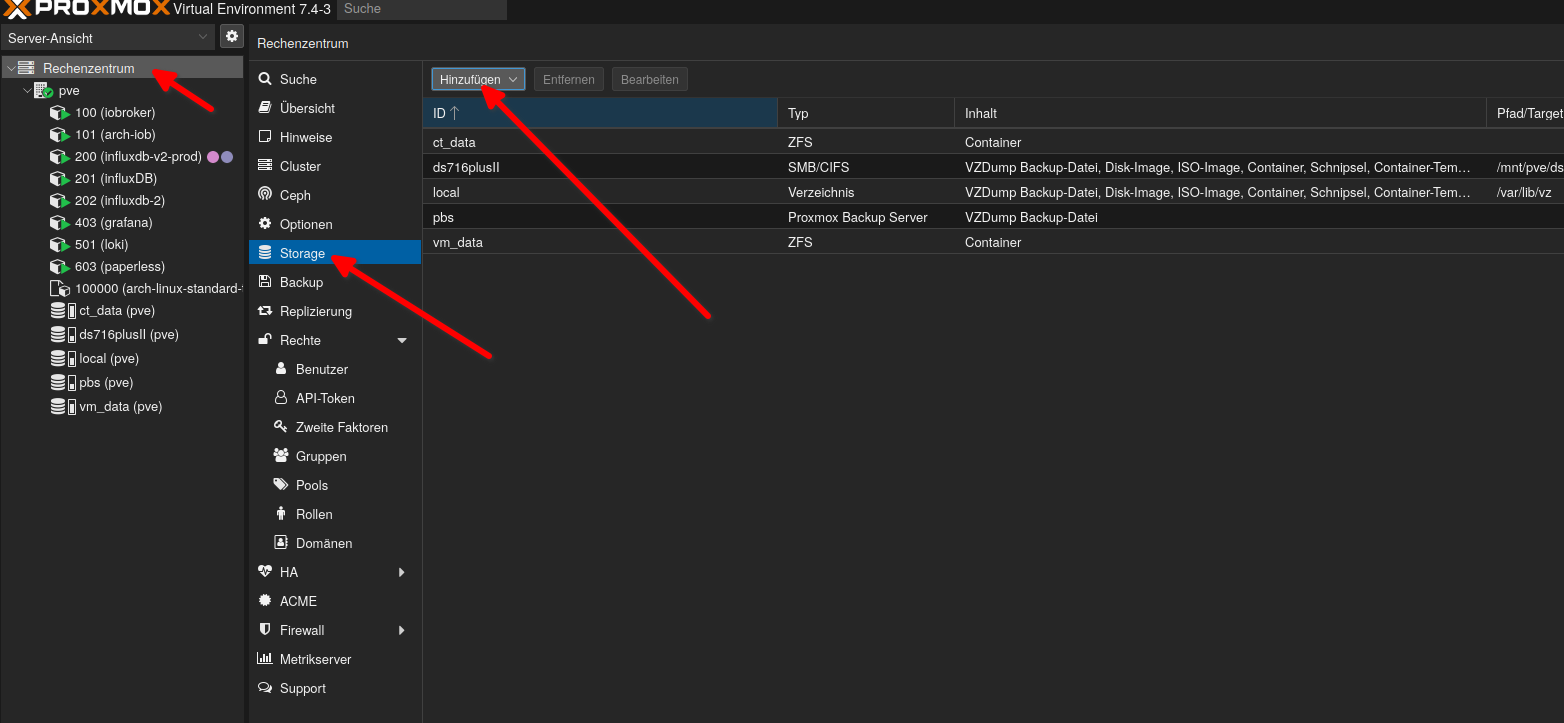1564x723 pixels.
Task: Open Benutzer under Rechte
Action: coord(335,369)
